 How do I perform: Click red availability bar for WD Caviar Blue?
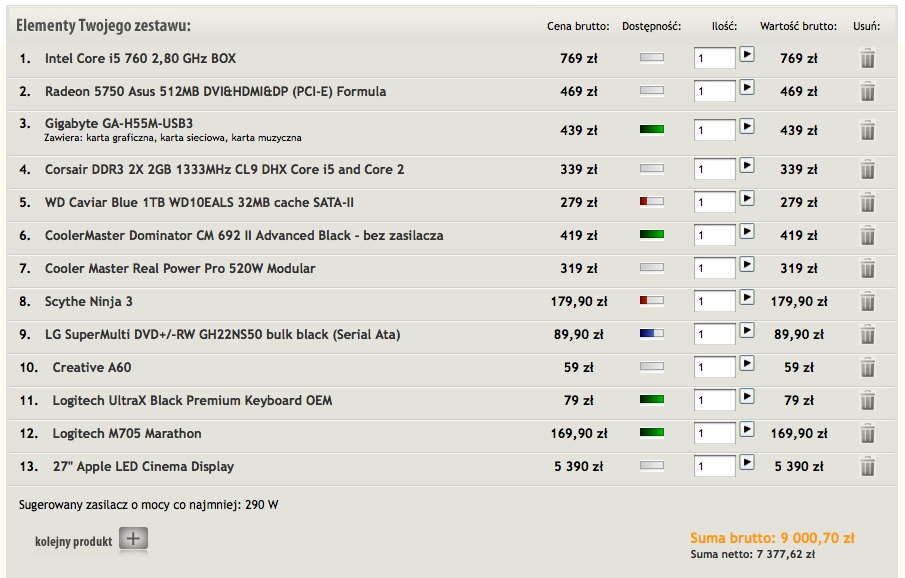652,202
